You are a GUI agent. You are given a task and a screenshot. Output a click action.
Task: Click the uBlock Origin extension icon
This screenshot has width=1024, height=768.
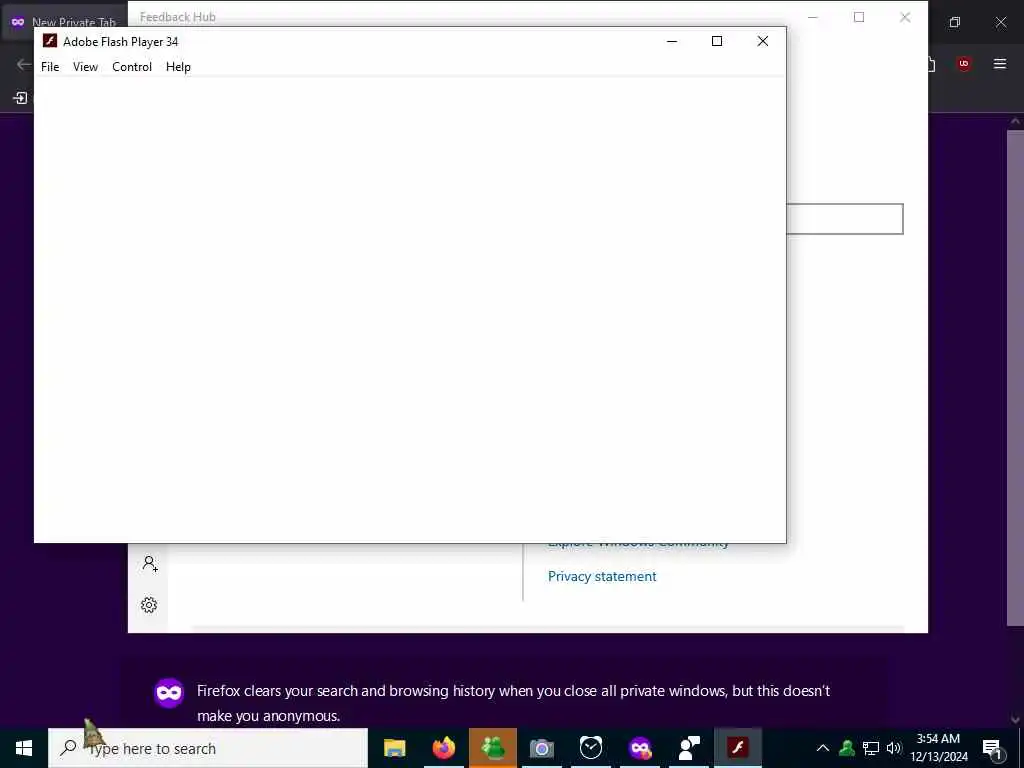click(x=963, y=63)
